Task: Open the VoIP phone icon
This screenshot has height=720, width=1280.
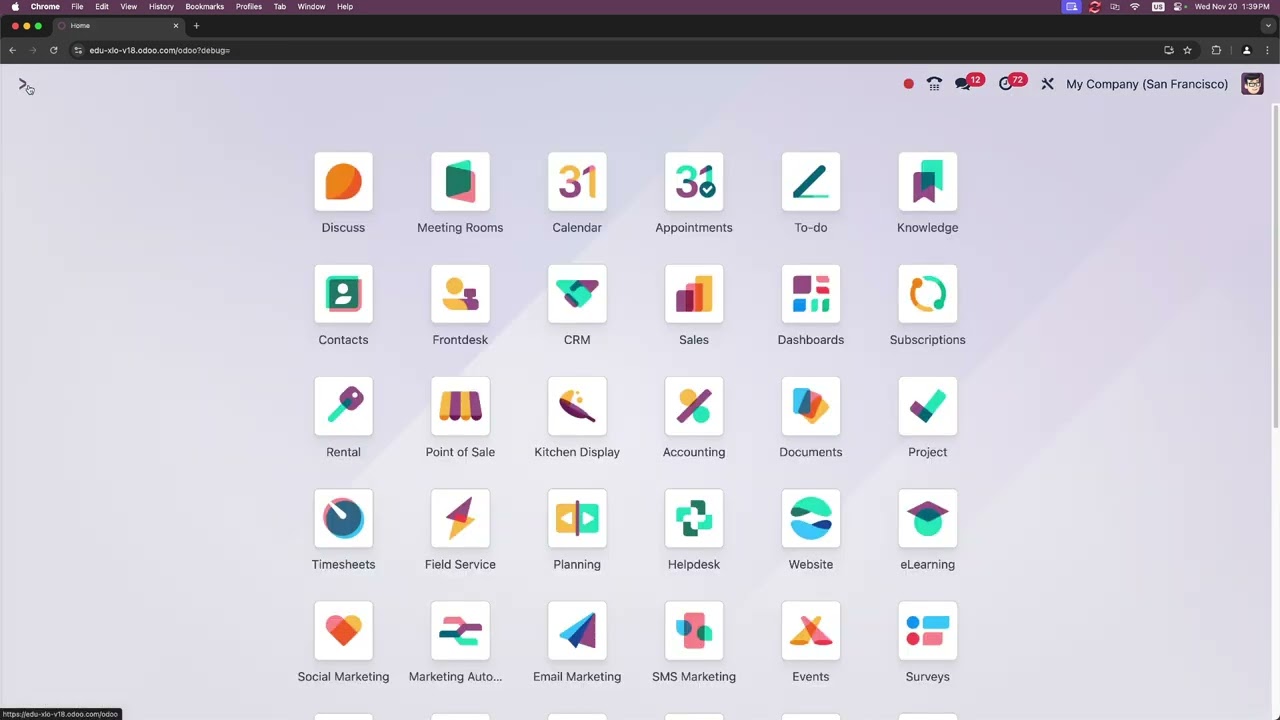Action: click(934, 84)
